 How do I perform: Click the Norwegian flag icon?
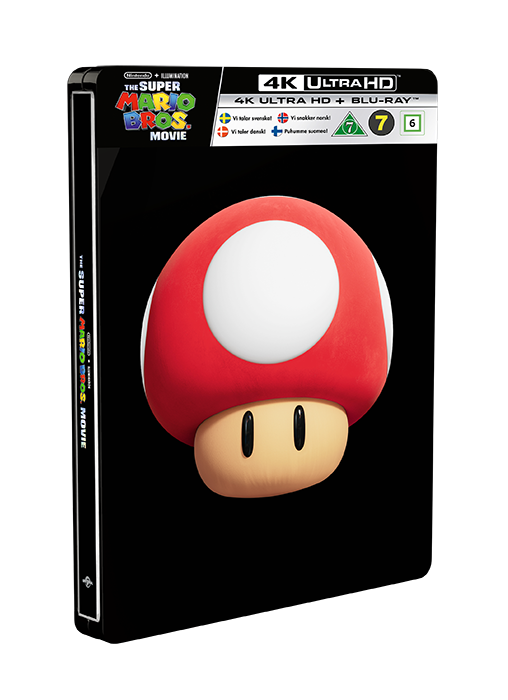tap(283, 118)
